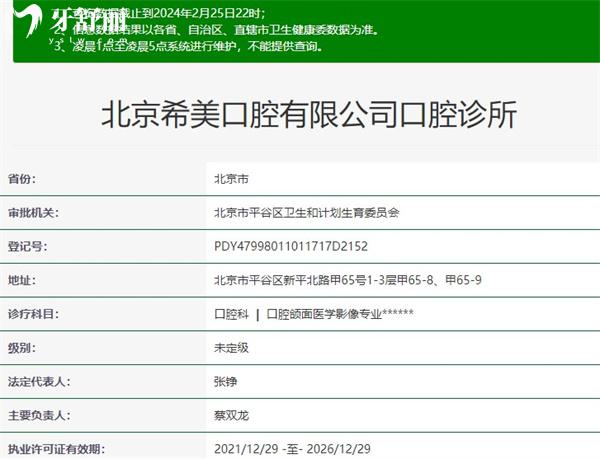This screenshot has height=459, width=600.
Task: Click the province value 北京市
Action: point(231,179)
